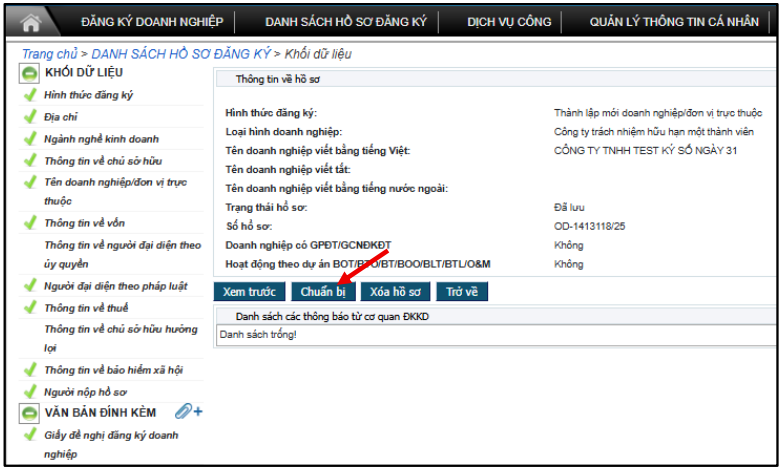Add attachment using the paperclip plus icon
Screen dimensions: 779x471
click(189, 411)
